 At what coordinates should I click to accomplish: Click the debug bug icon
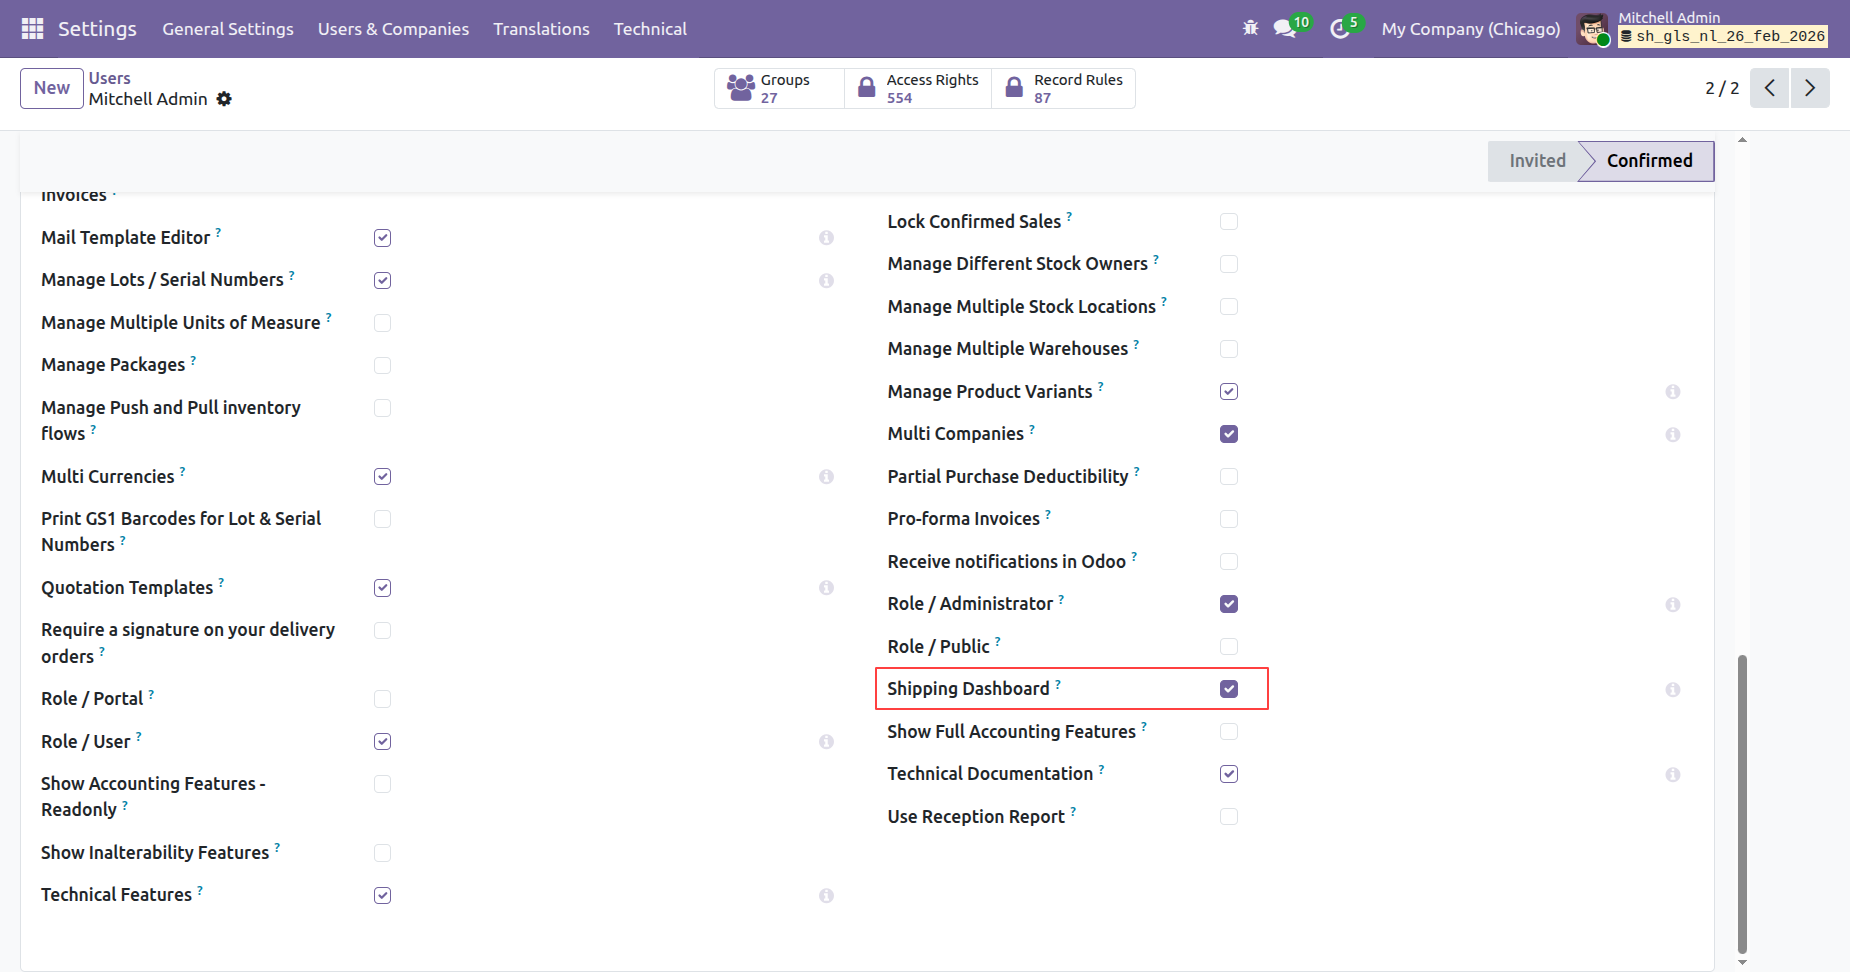pyautogui.click(x=1250, y=29)
